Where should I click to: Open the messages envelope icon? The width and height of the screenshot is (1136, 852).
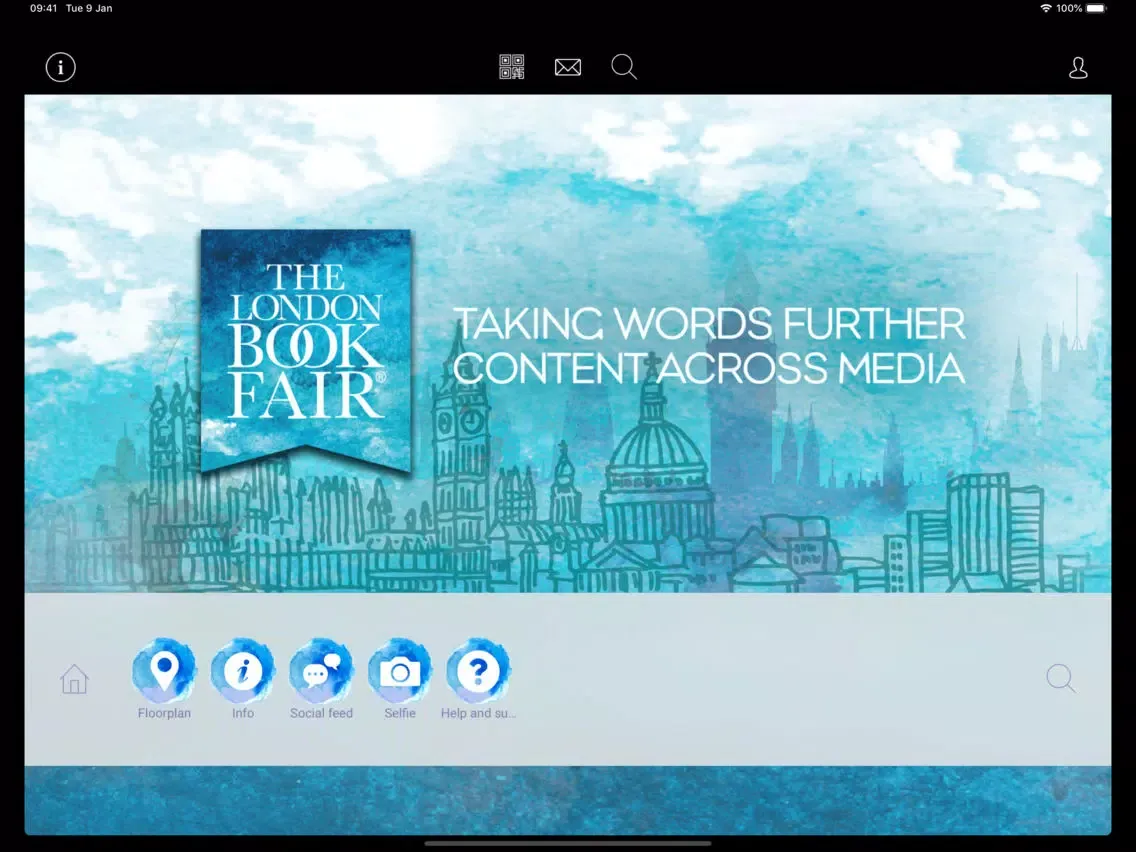tap(567, 67)
